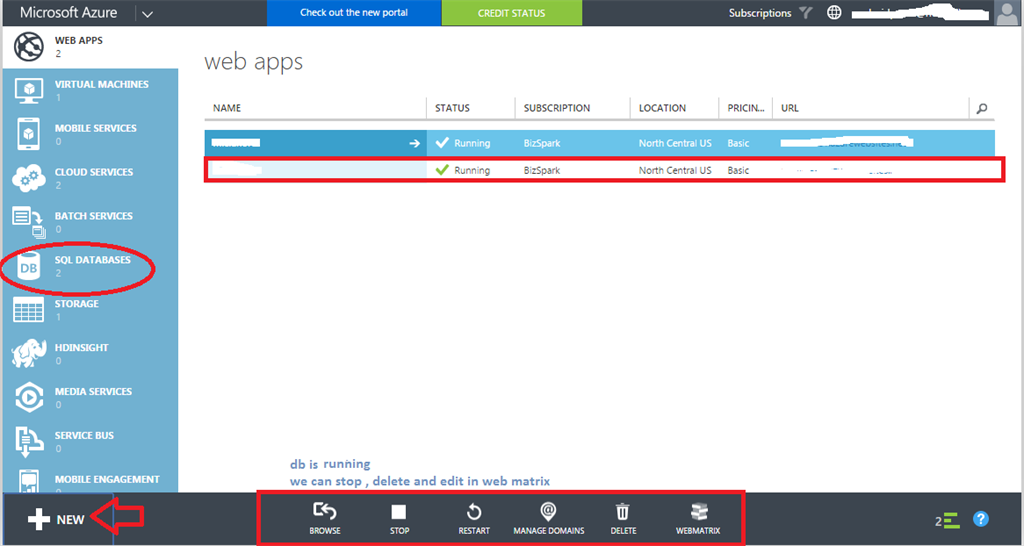1024x546 pixels.
Task: Select the second Running web app row
Action: click(x=600, y=170)
